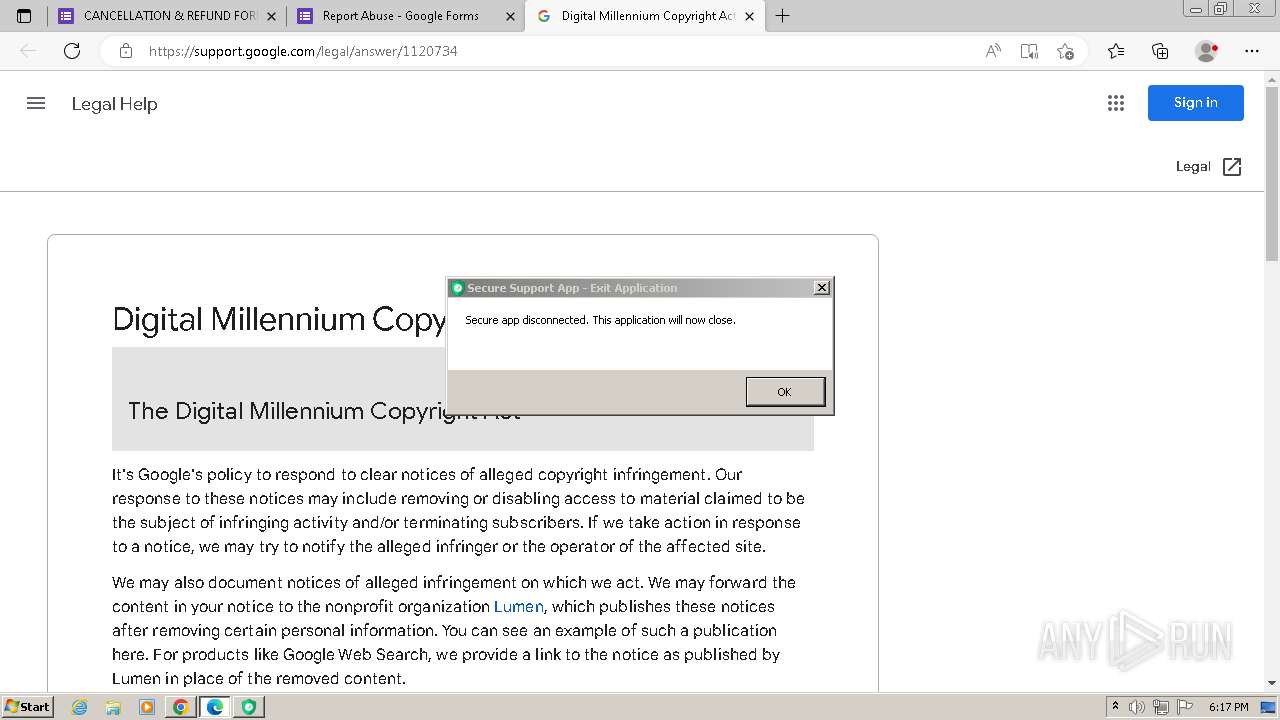The height and width of the screenshot is (720, 1280).
Task: Click page scrollbar down arrow
Action: point(1272,683)
